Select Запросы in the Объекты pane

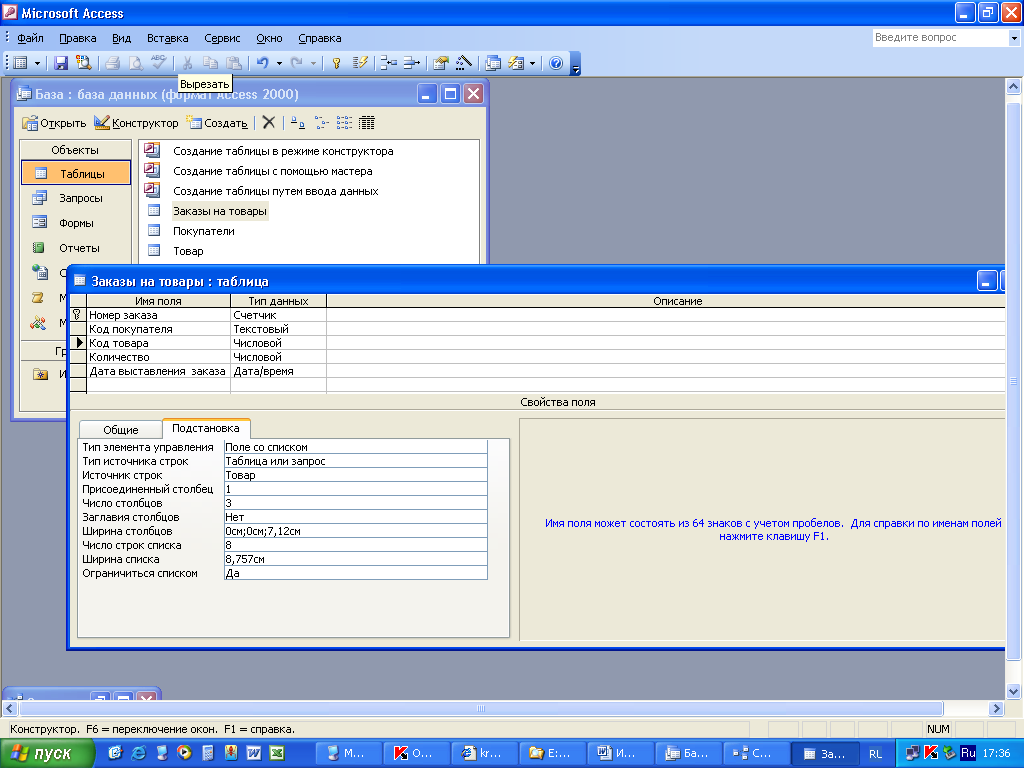[x=76, y=198]
